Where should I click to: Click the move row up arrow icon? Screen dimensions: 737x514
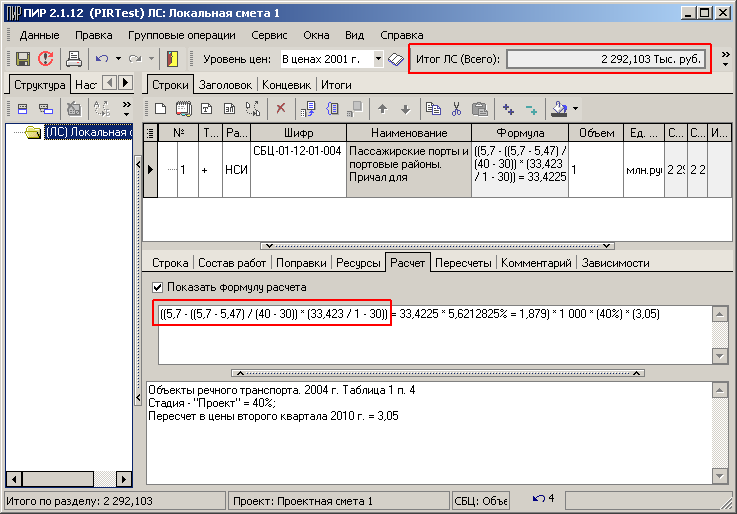[x=382, y=109]
